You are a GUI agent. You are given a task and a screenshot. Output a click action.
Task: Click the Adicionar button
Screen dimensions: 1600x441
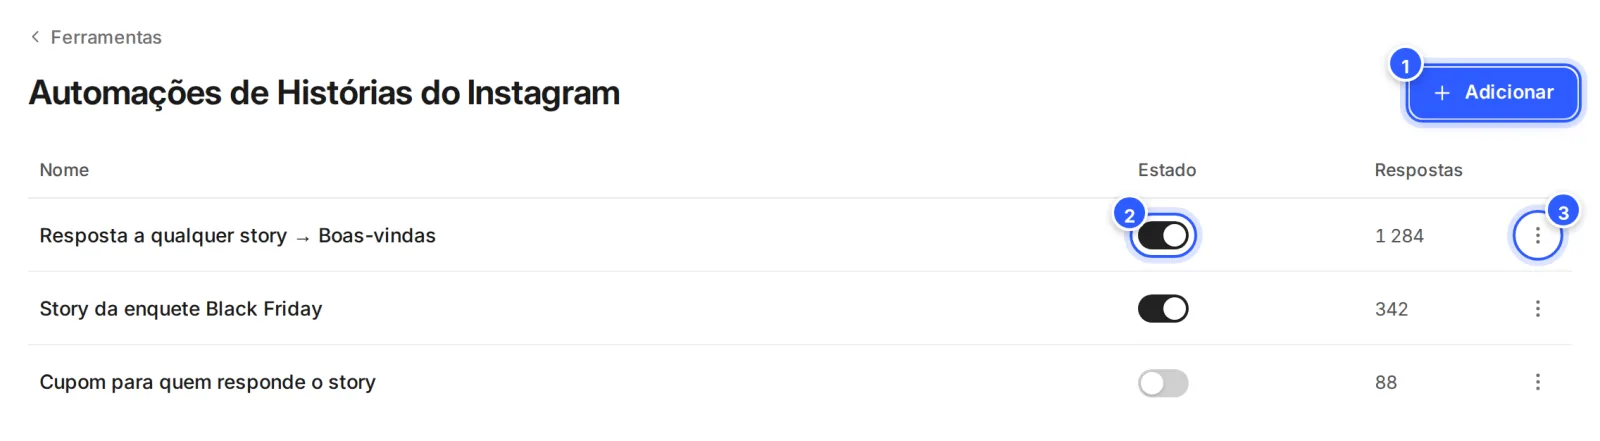pos(1493,93)
